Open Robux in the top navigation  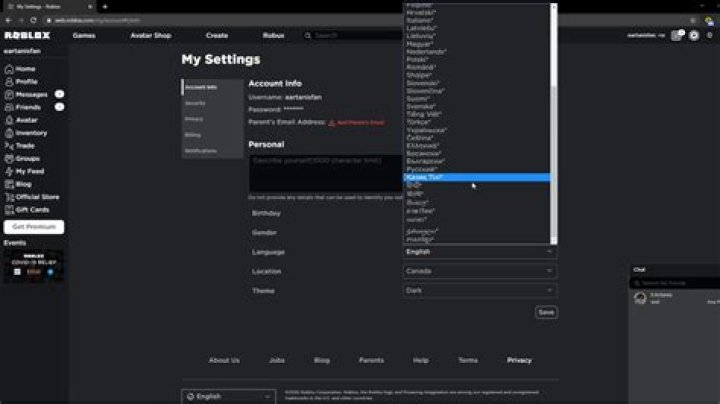pos(273,35)
